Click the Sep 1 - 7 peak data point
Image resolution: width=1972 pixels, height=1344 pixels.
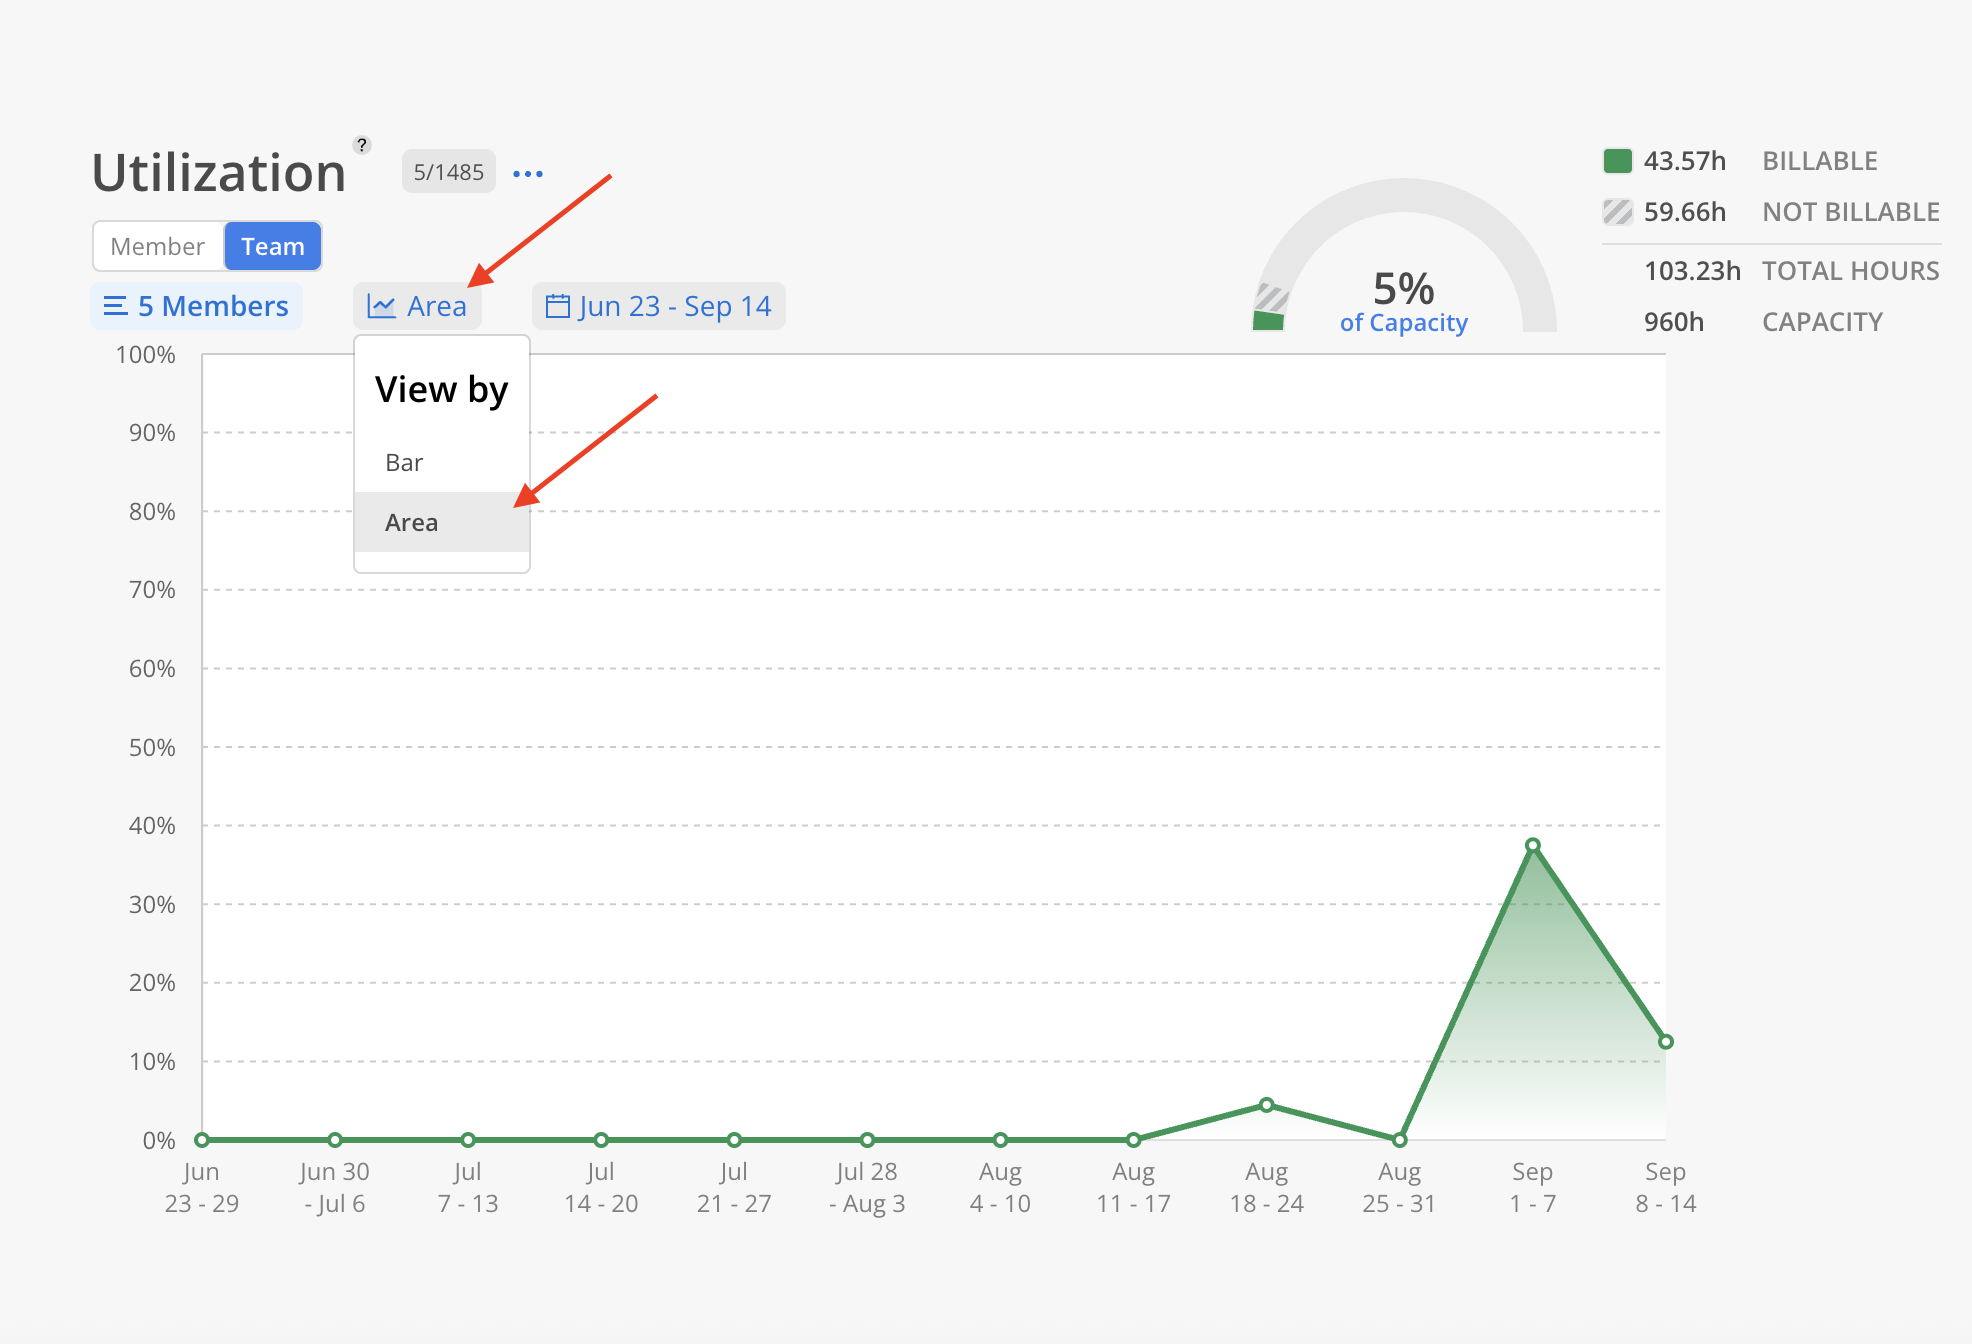1532,845
